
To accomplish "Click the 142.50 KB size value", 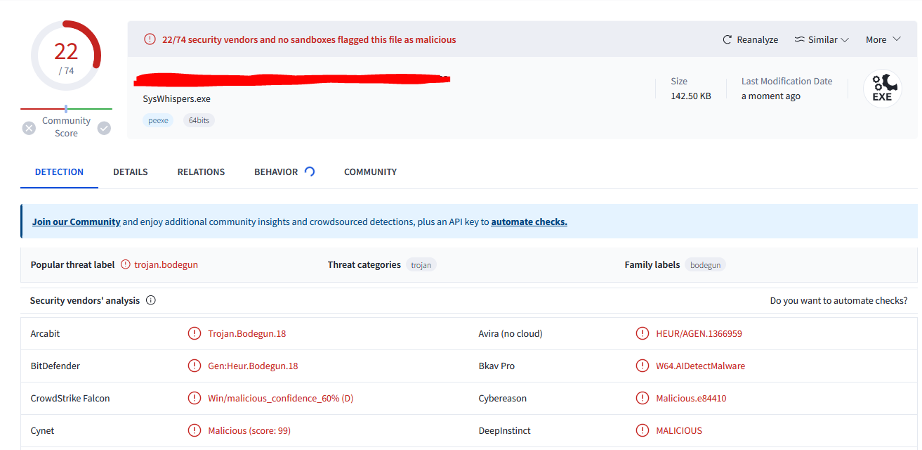I will pos(691,96).
